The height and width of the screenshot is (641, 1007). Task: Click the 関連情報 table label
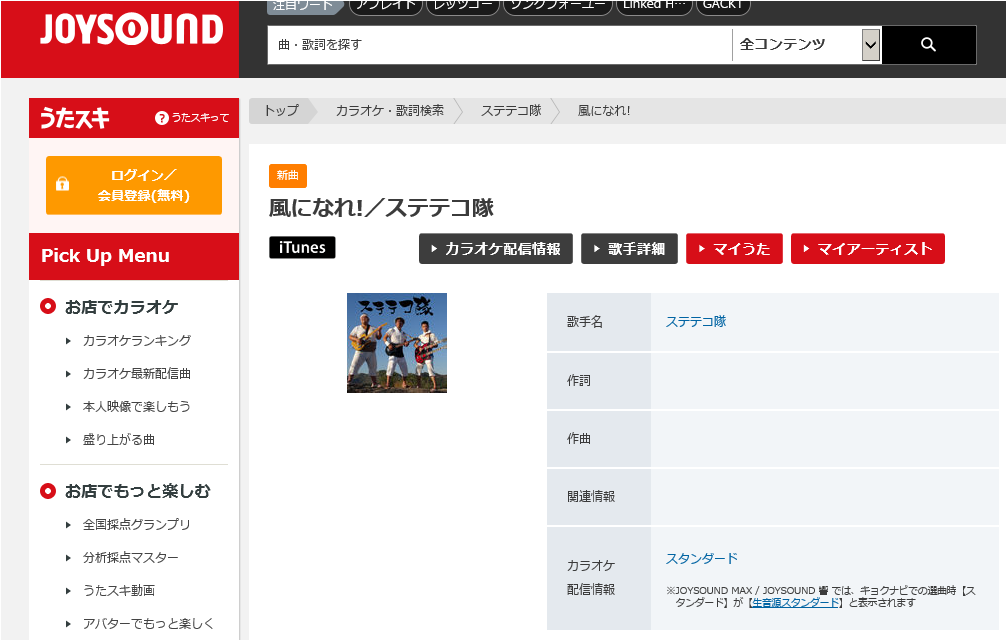(591, 496)
